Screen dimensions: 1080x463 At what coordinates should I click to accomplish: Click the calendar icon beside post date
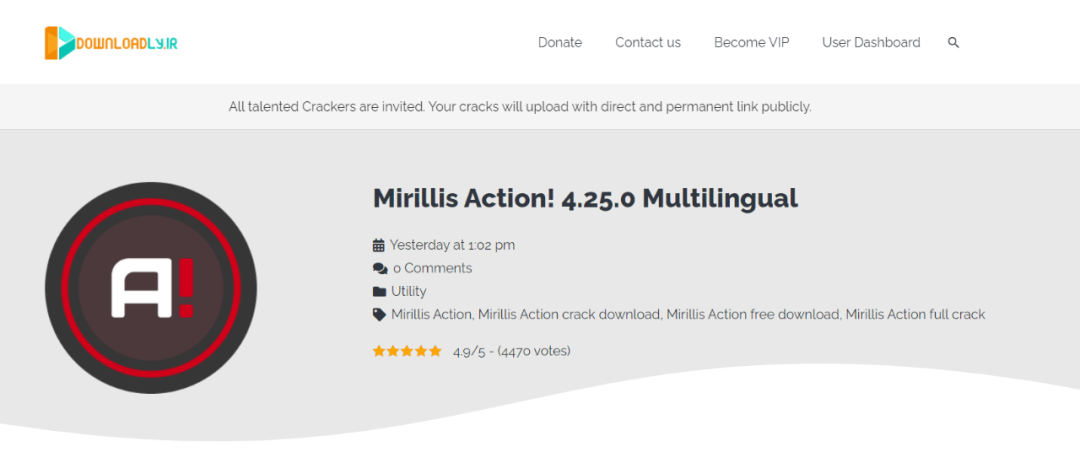click(379, 245)
